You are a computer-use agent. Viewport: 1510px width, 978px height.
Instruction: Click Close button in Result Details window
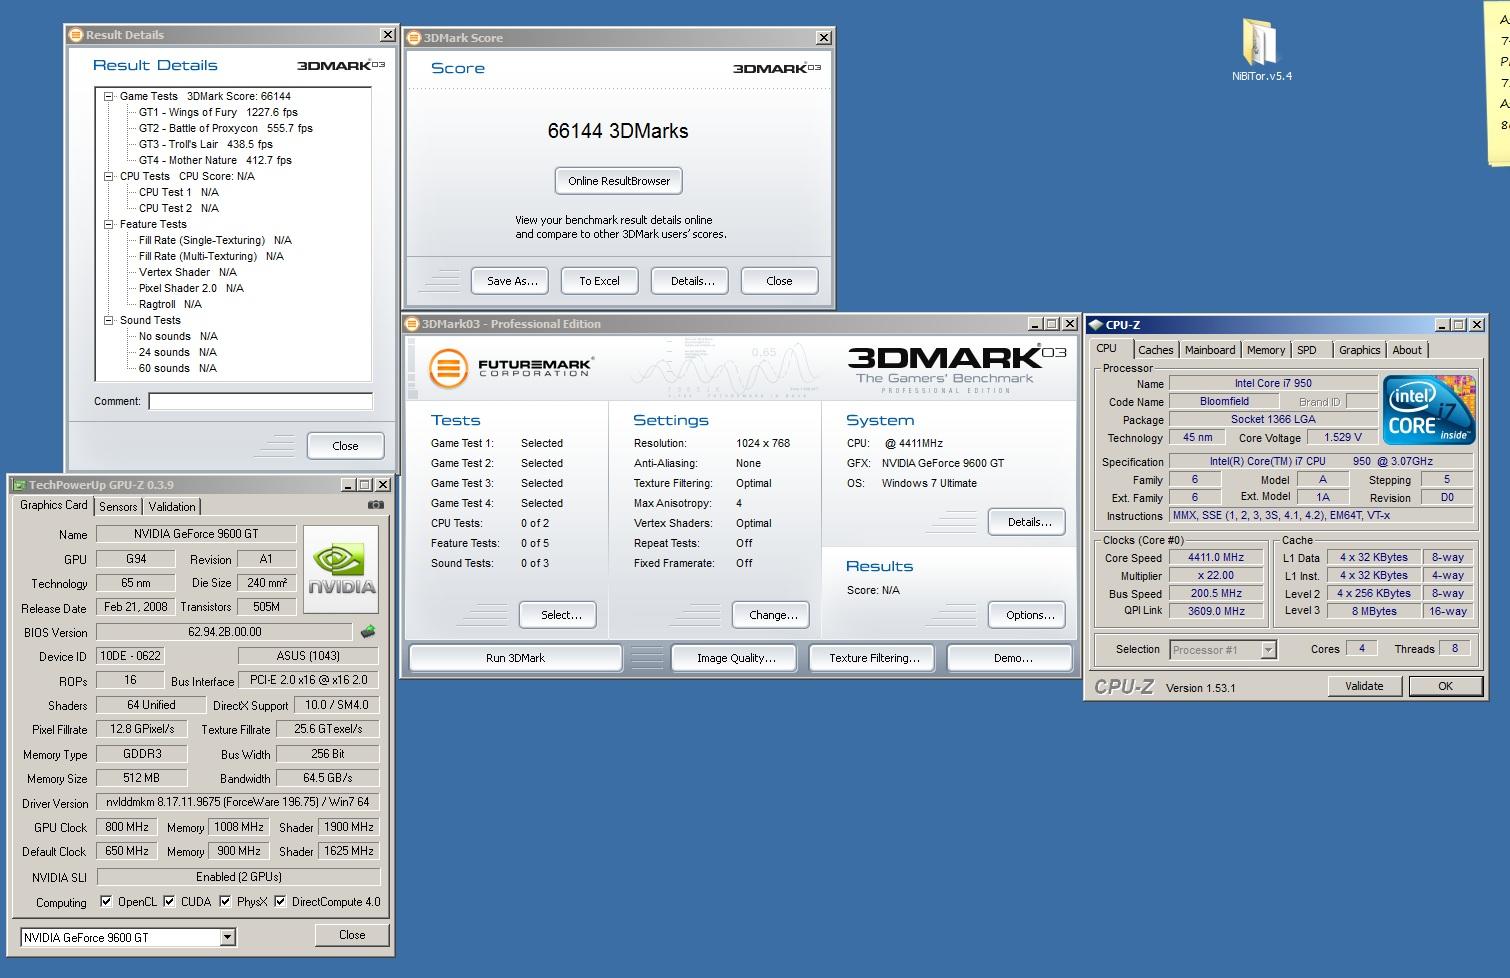pos(345,446)
